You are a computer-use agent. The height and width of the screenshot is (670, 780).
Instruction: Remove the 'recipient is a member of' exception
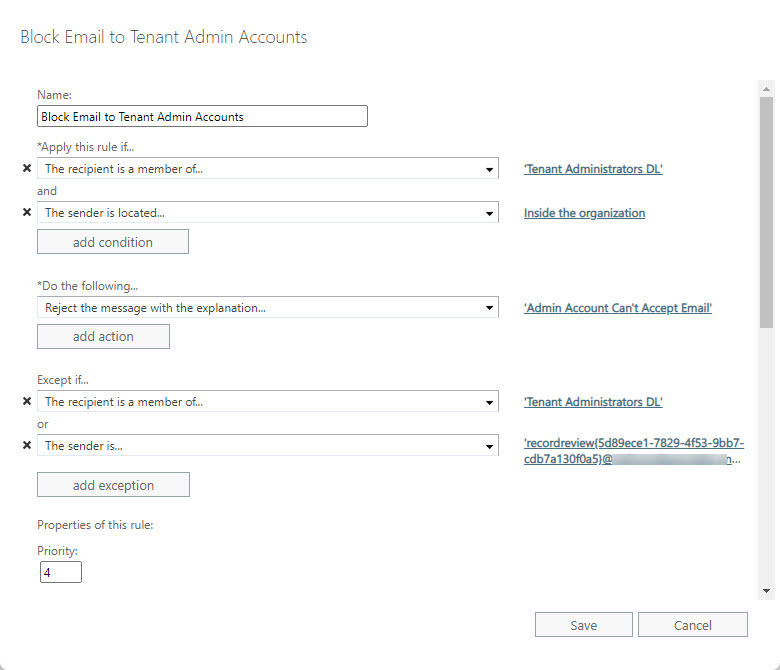click(27, 401)
